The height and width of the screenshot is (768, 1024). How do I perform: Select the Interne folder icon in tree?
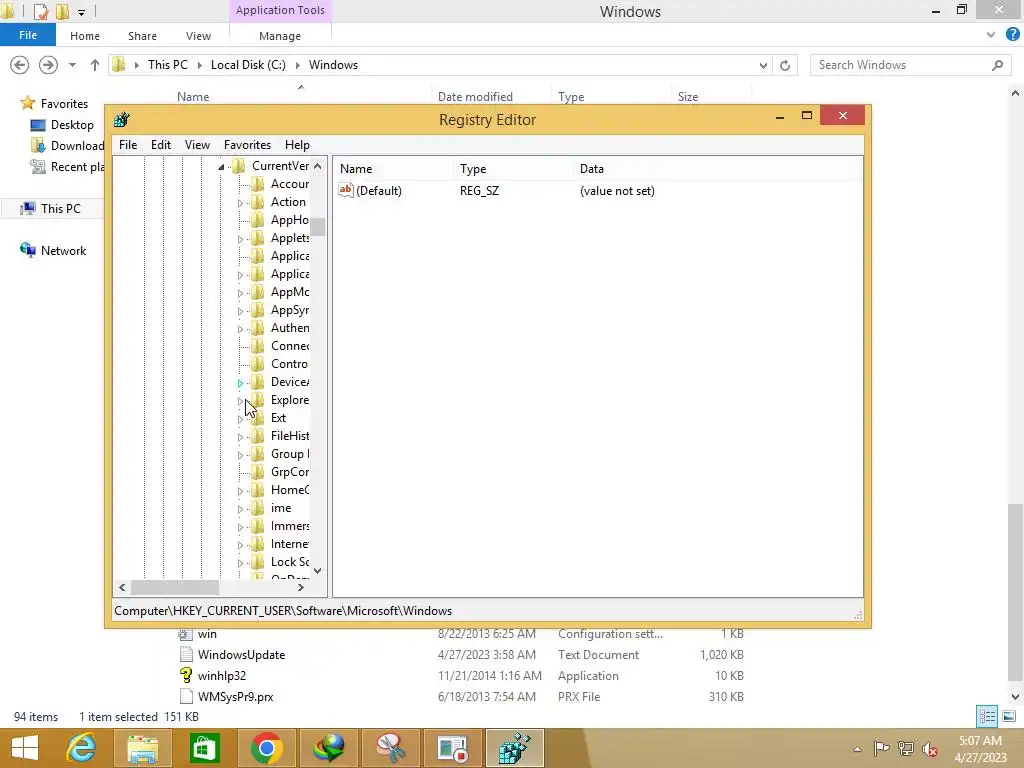[x=258, y=544]
